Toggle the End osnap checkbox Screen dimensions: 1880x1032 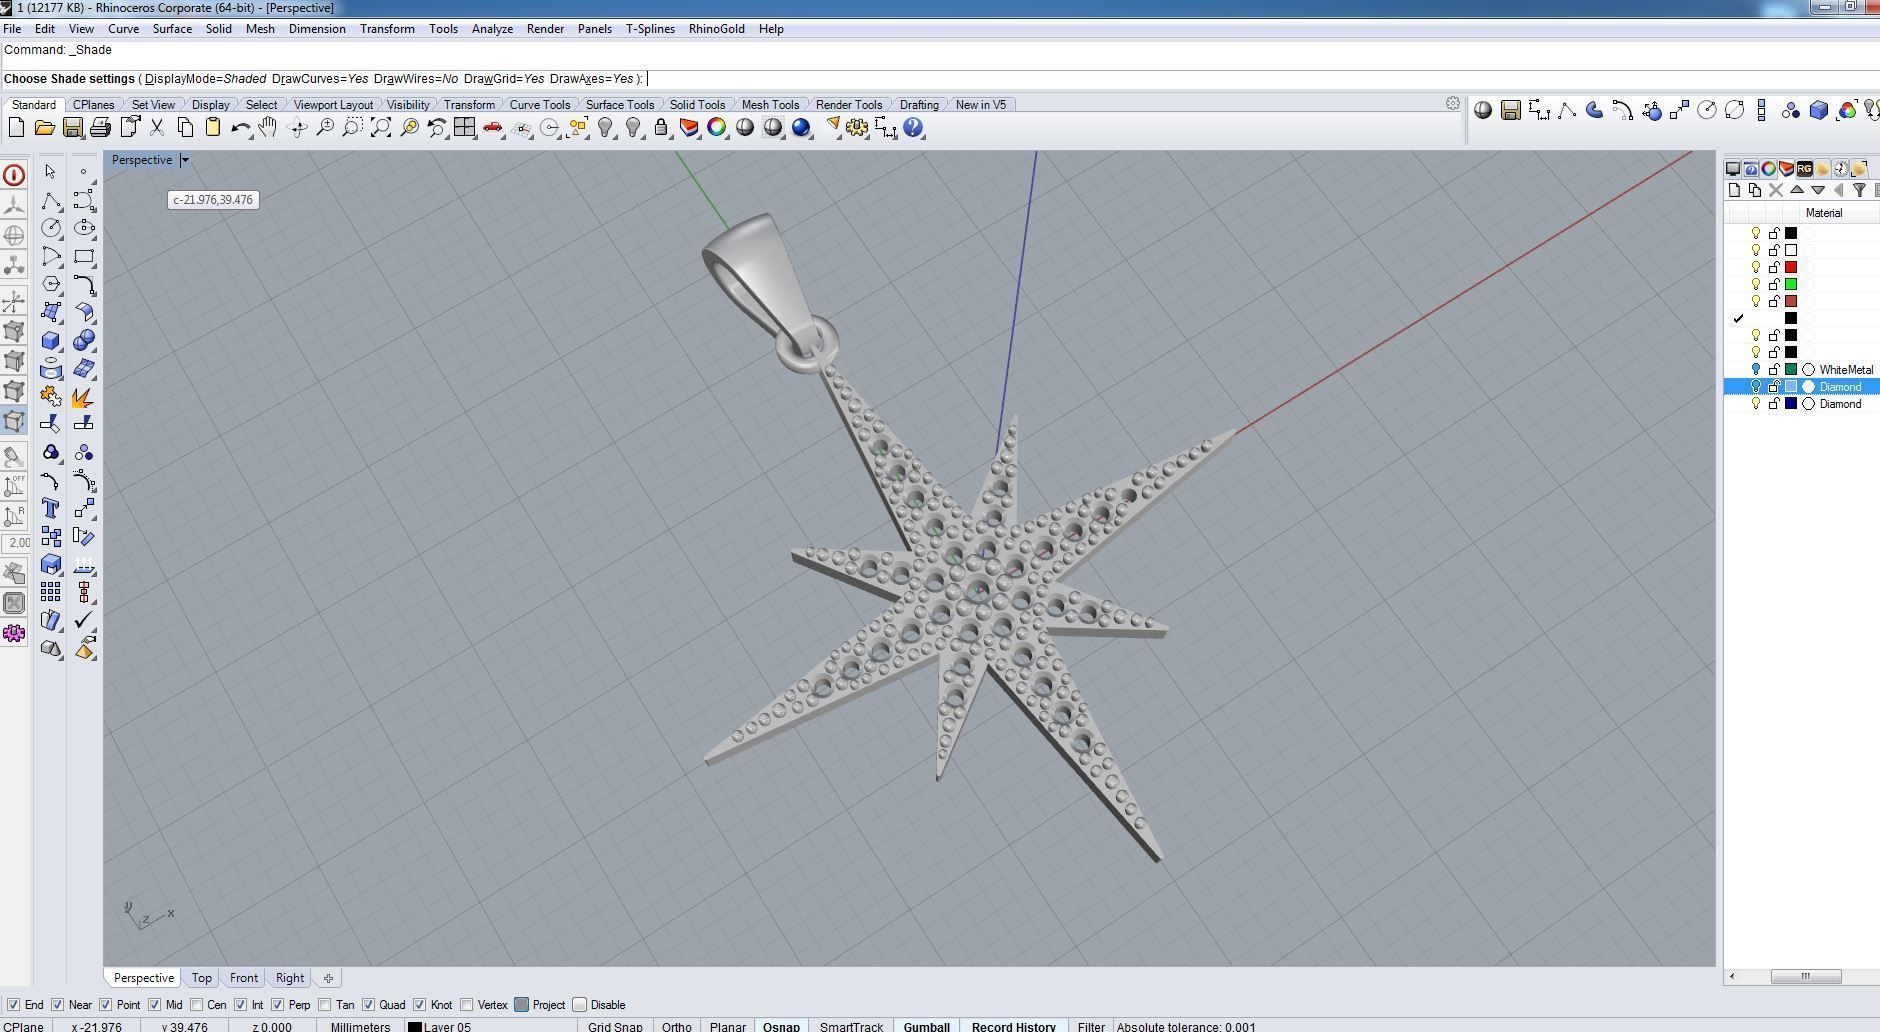point(14,1005)
